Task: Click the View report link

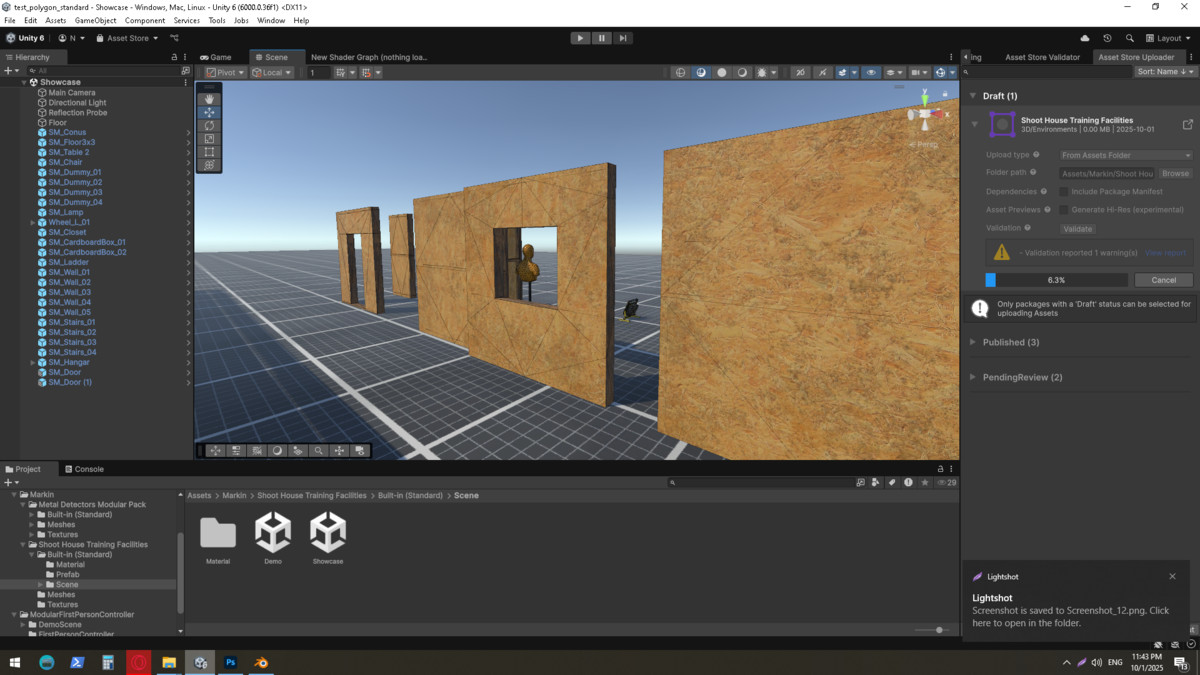Action: tap(1165, 253)
